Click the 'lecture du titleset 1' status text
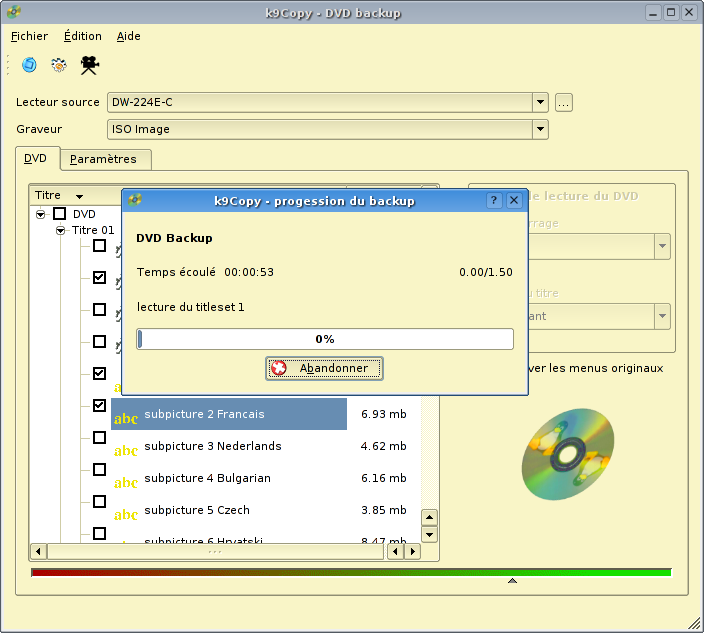The width and height of the screenshot is (704, 633). click(x=190, y=307)
